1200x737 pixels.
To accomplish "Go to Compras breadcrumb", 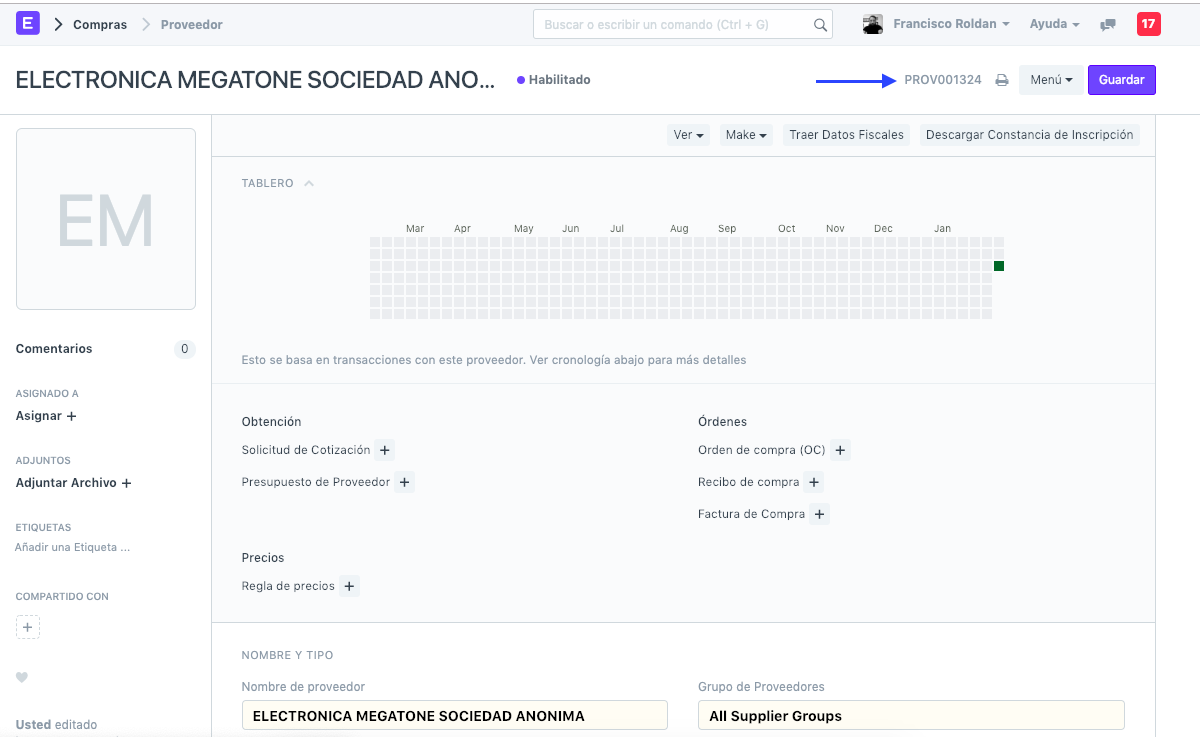I will coord(100,25).
